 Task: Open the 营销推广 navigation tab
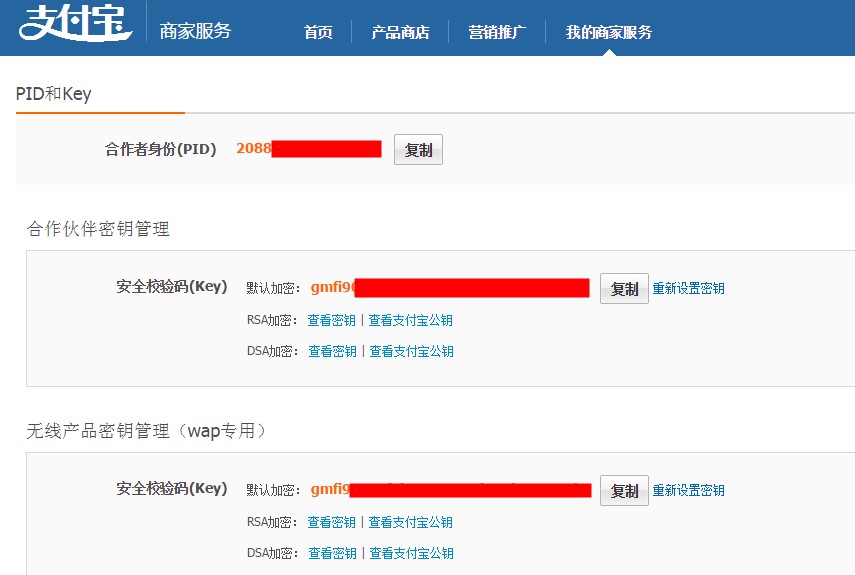(x=497, y=32)
